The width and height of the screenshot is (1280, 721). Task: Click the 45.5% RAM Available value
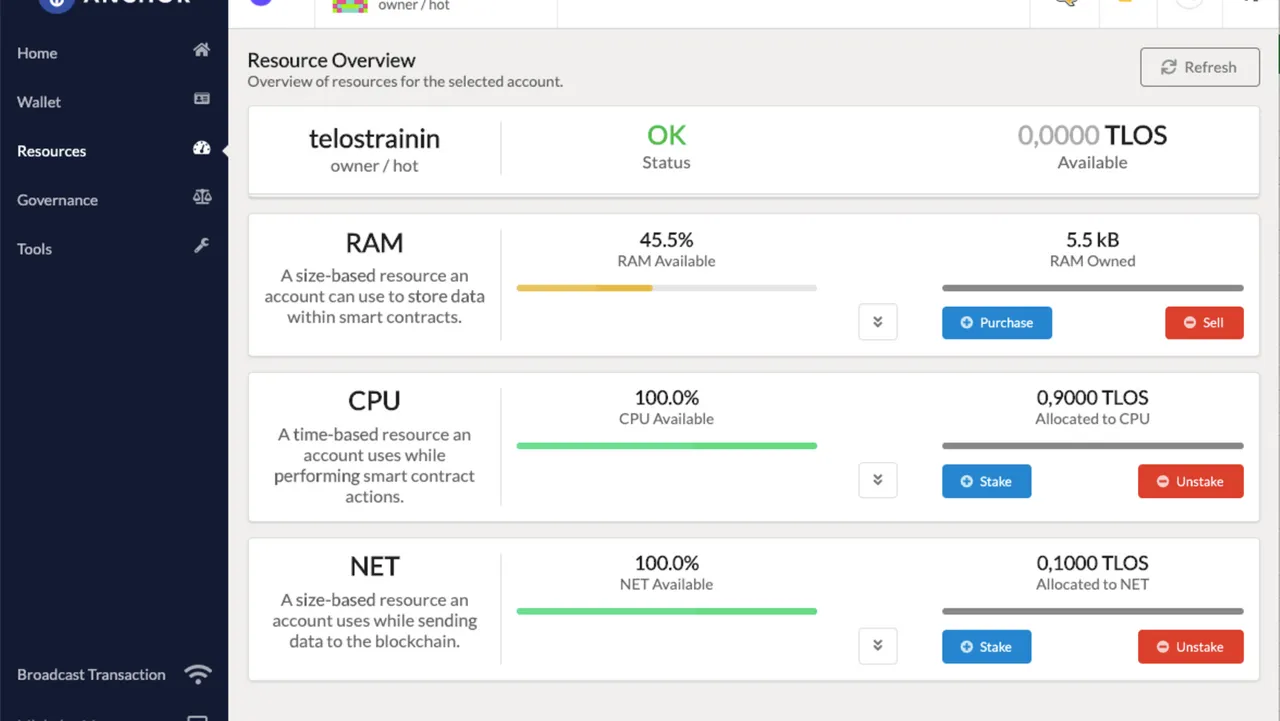coord(666,240)
